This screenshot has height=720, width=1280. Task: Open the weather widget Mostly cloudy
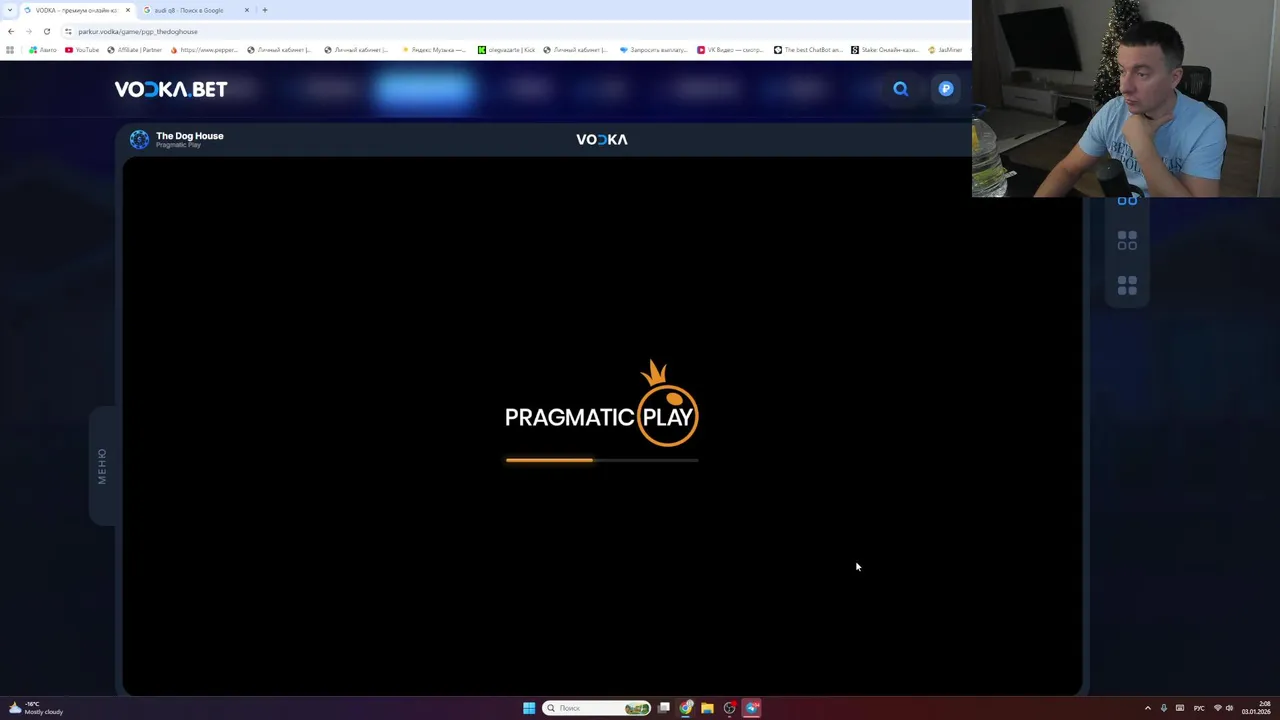(x=36, y=708)
